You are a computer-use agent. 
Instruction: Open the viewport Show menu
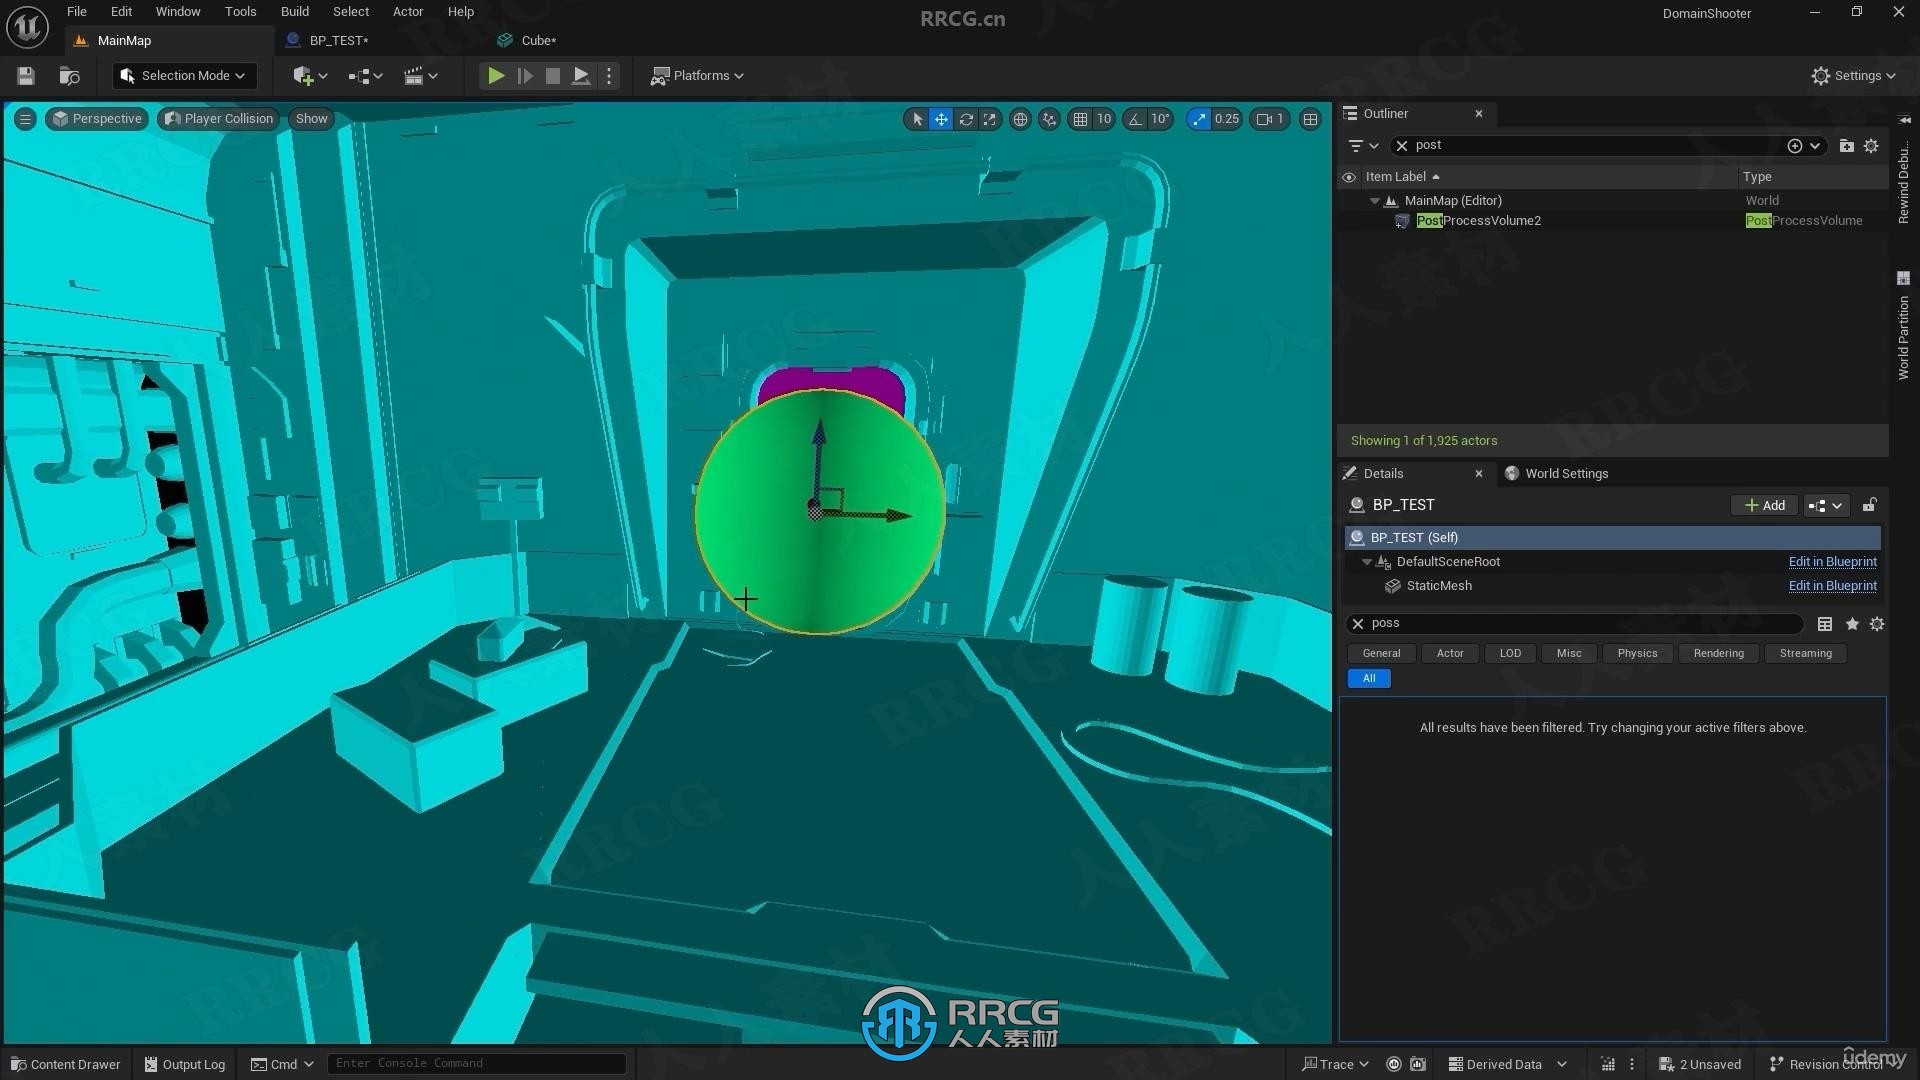click(x=311, y=119)
